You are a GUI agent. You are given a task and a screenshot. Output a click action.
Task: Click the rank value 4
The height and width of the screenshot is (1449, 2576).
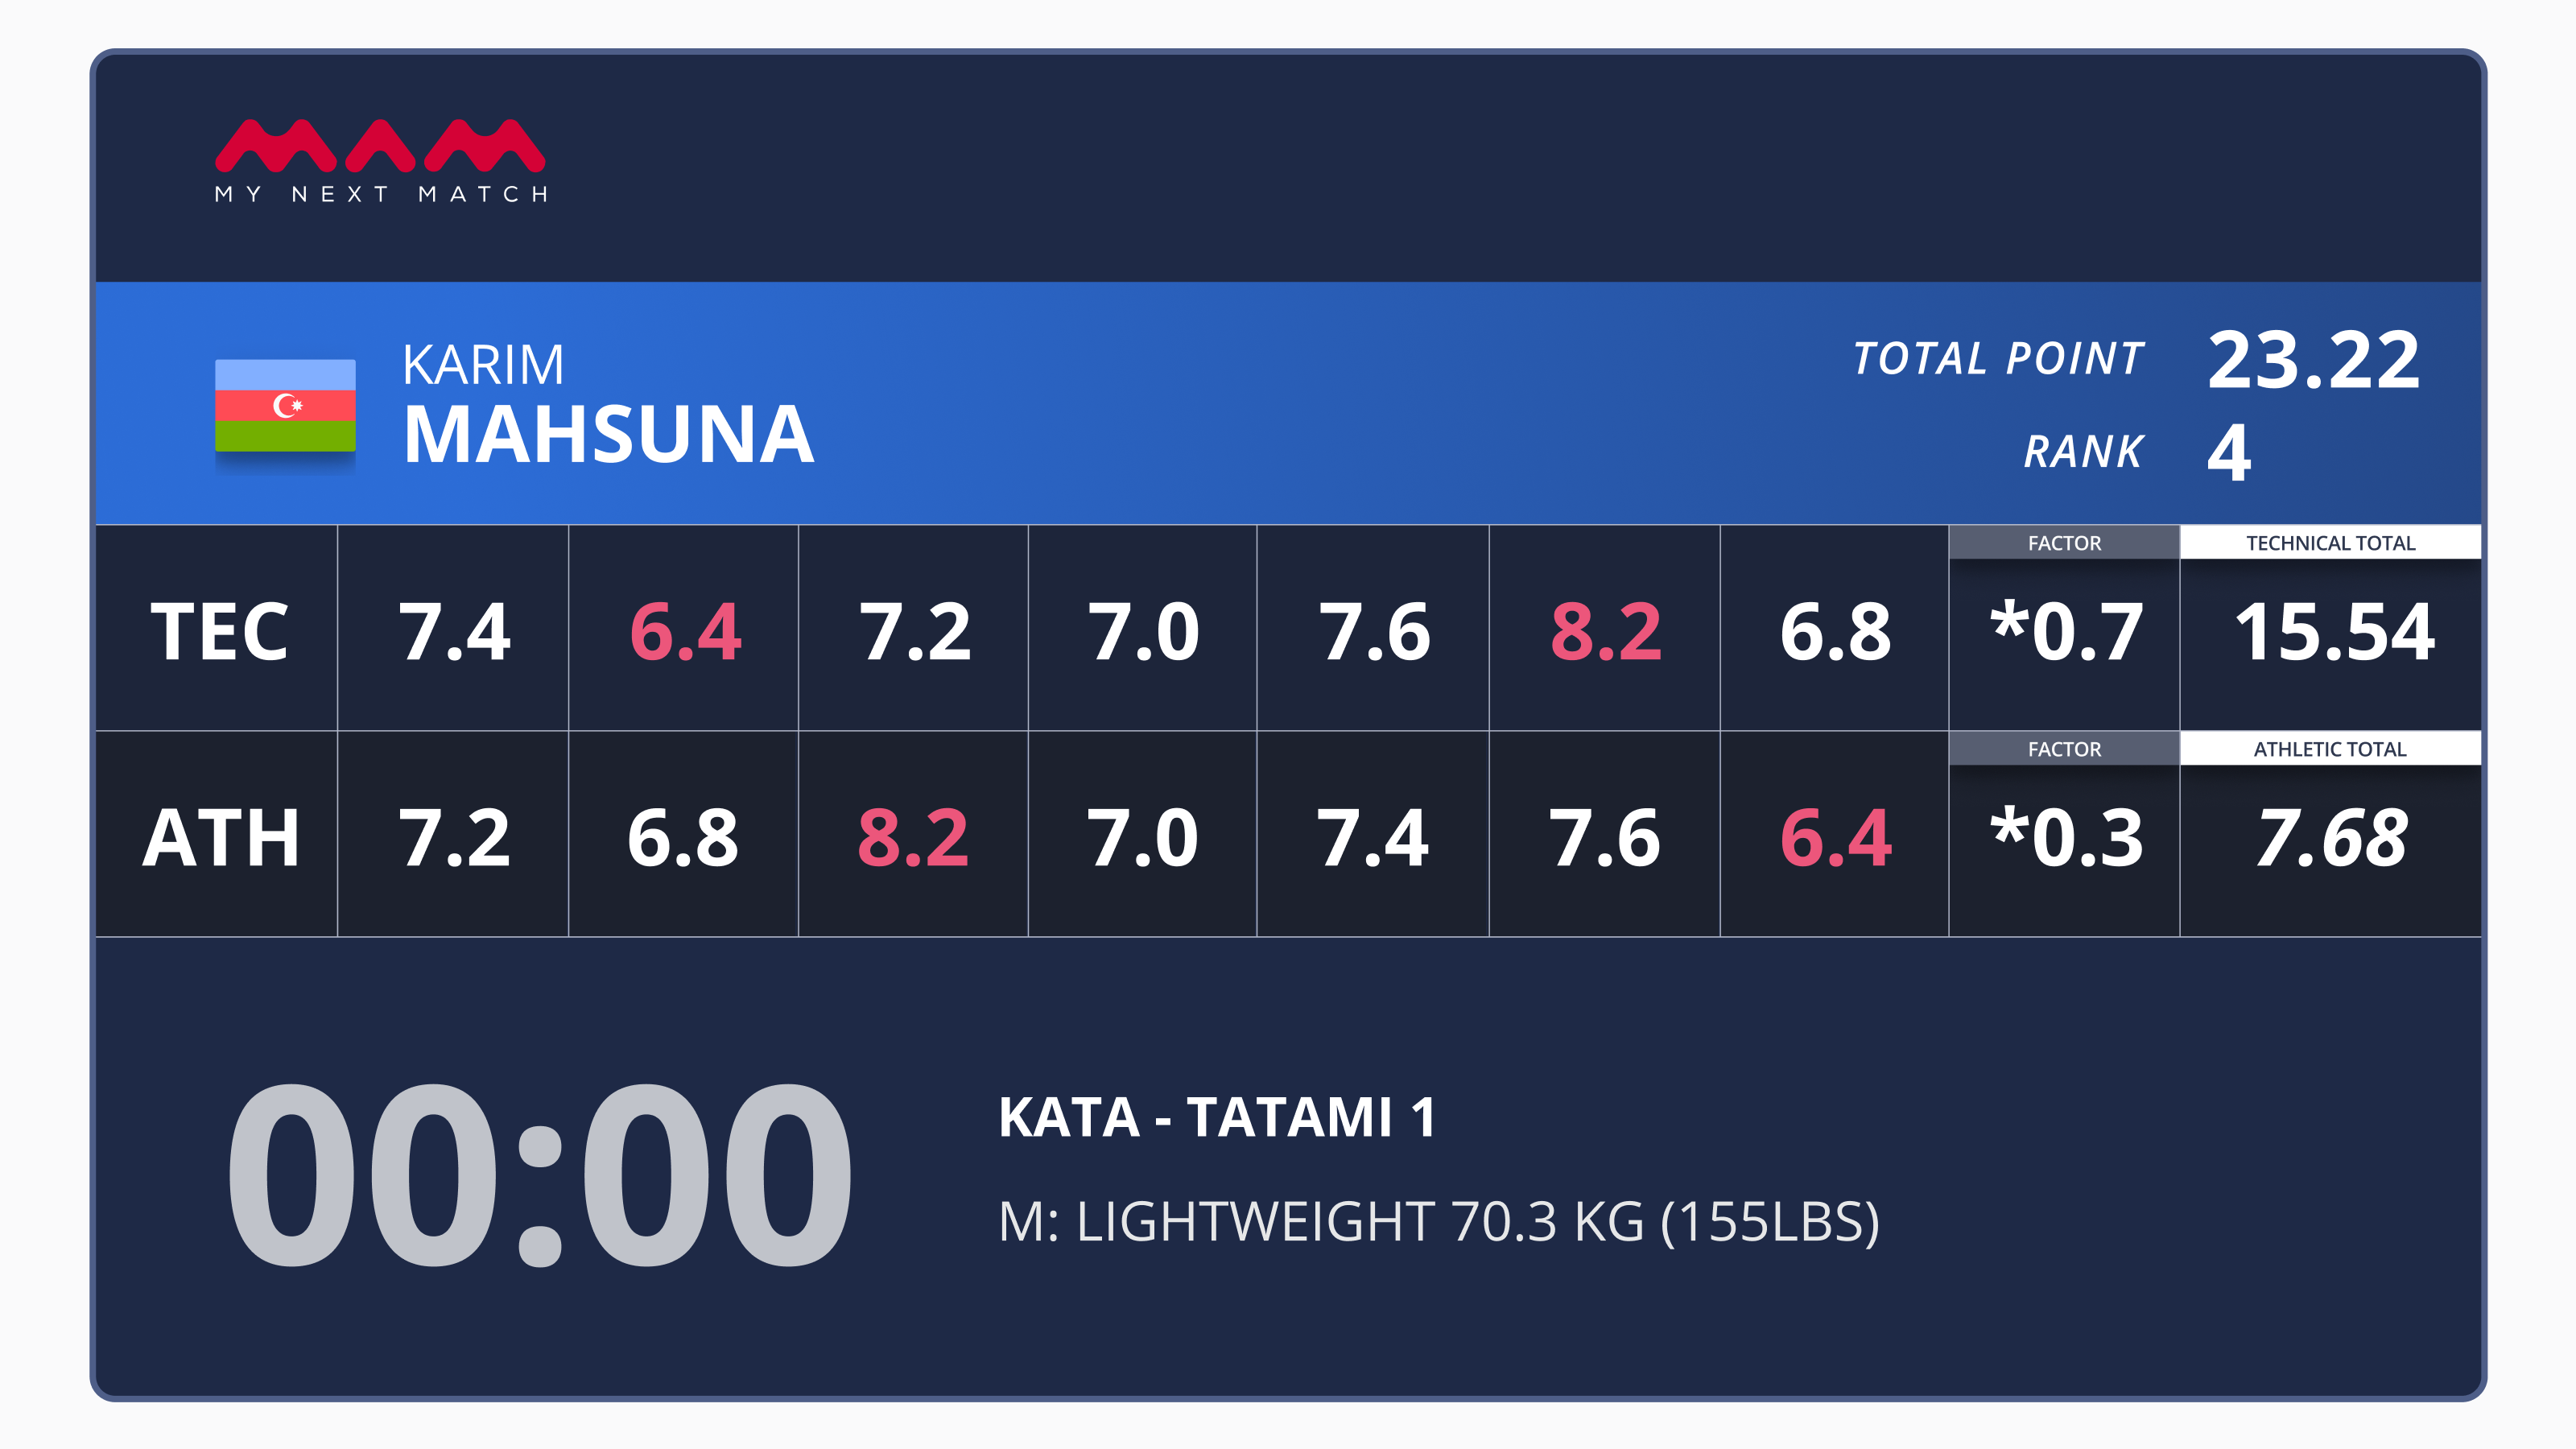(x=2229, y=452)
